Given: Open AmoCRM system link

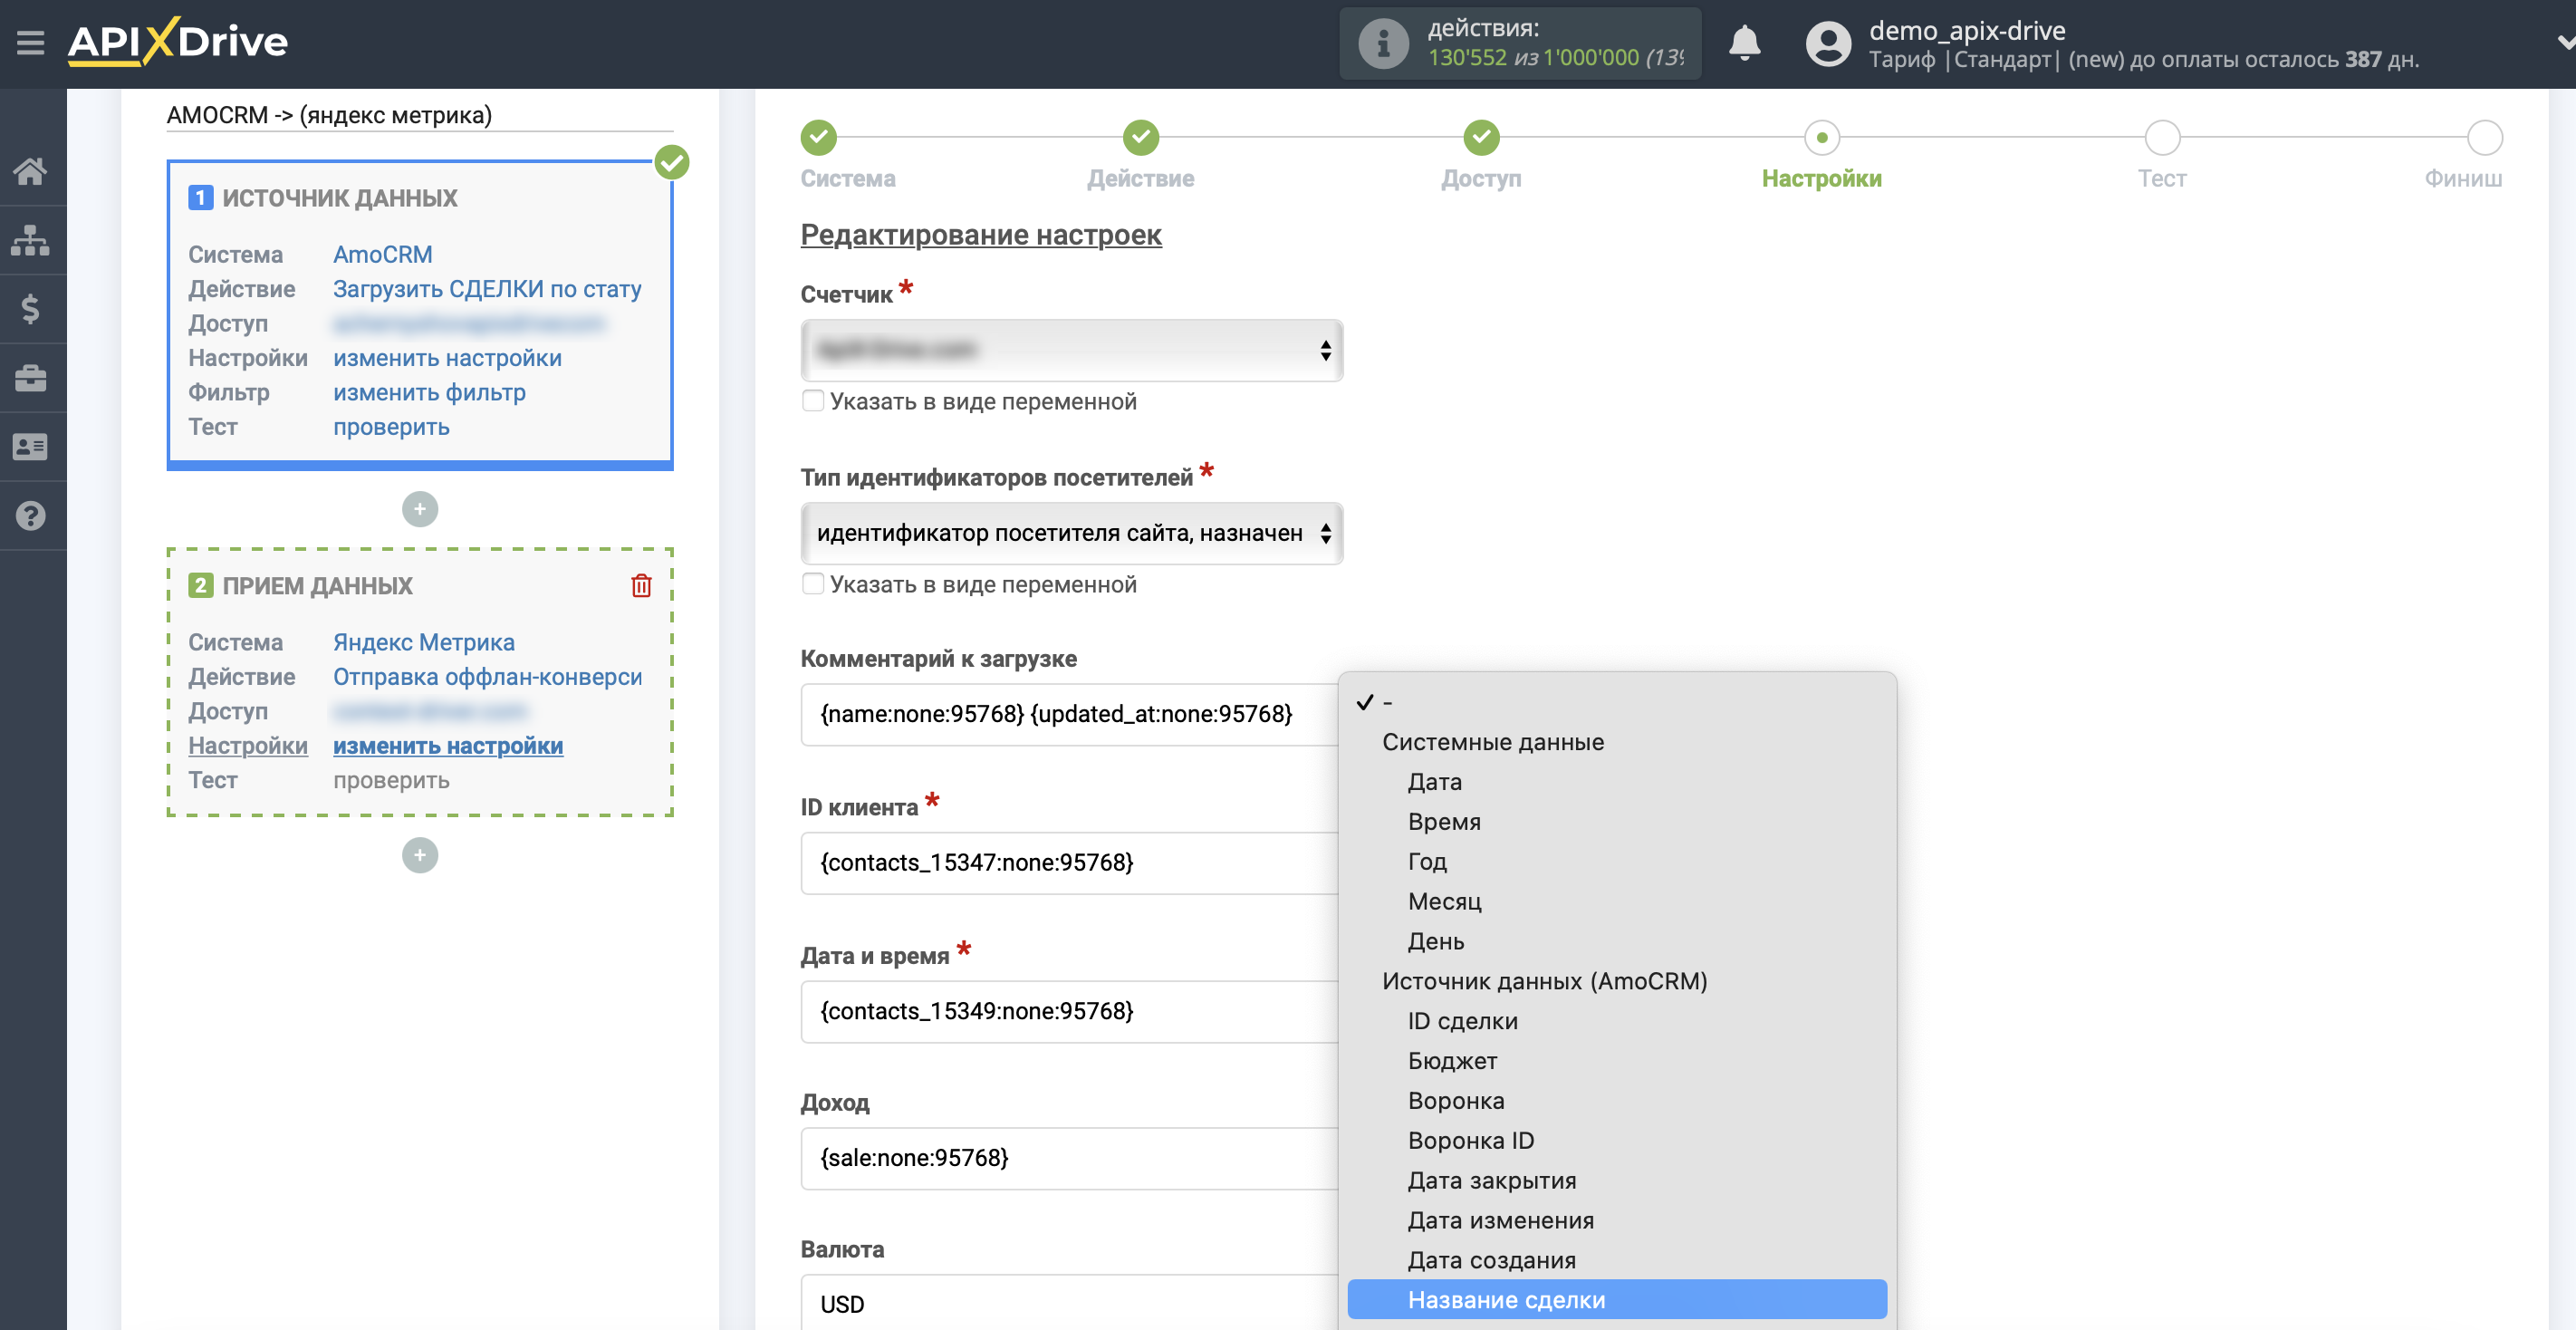Looking at the screenshot, I should pyautogui.click(x=382, y=255).
